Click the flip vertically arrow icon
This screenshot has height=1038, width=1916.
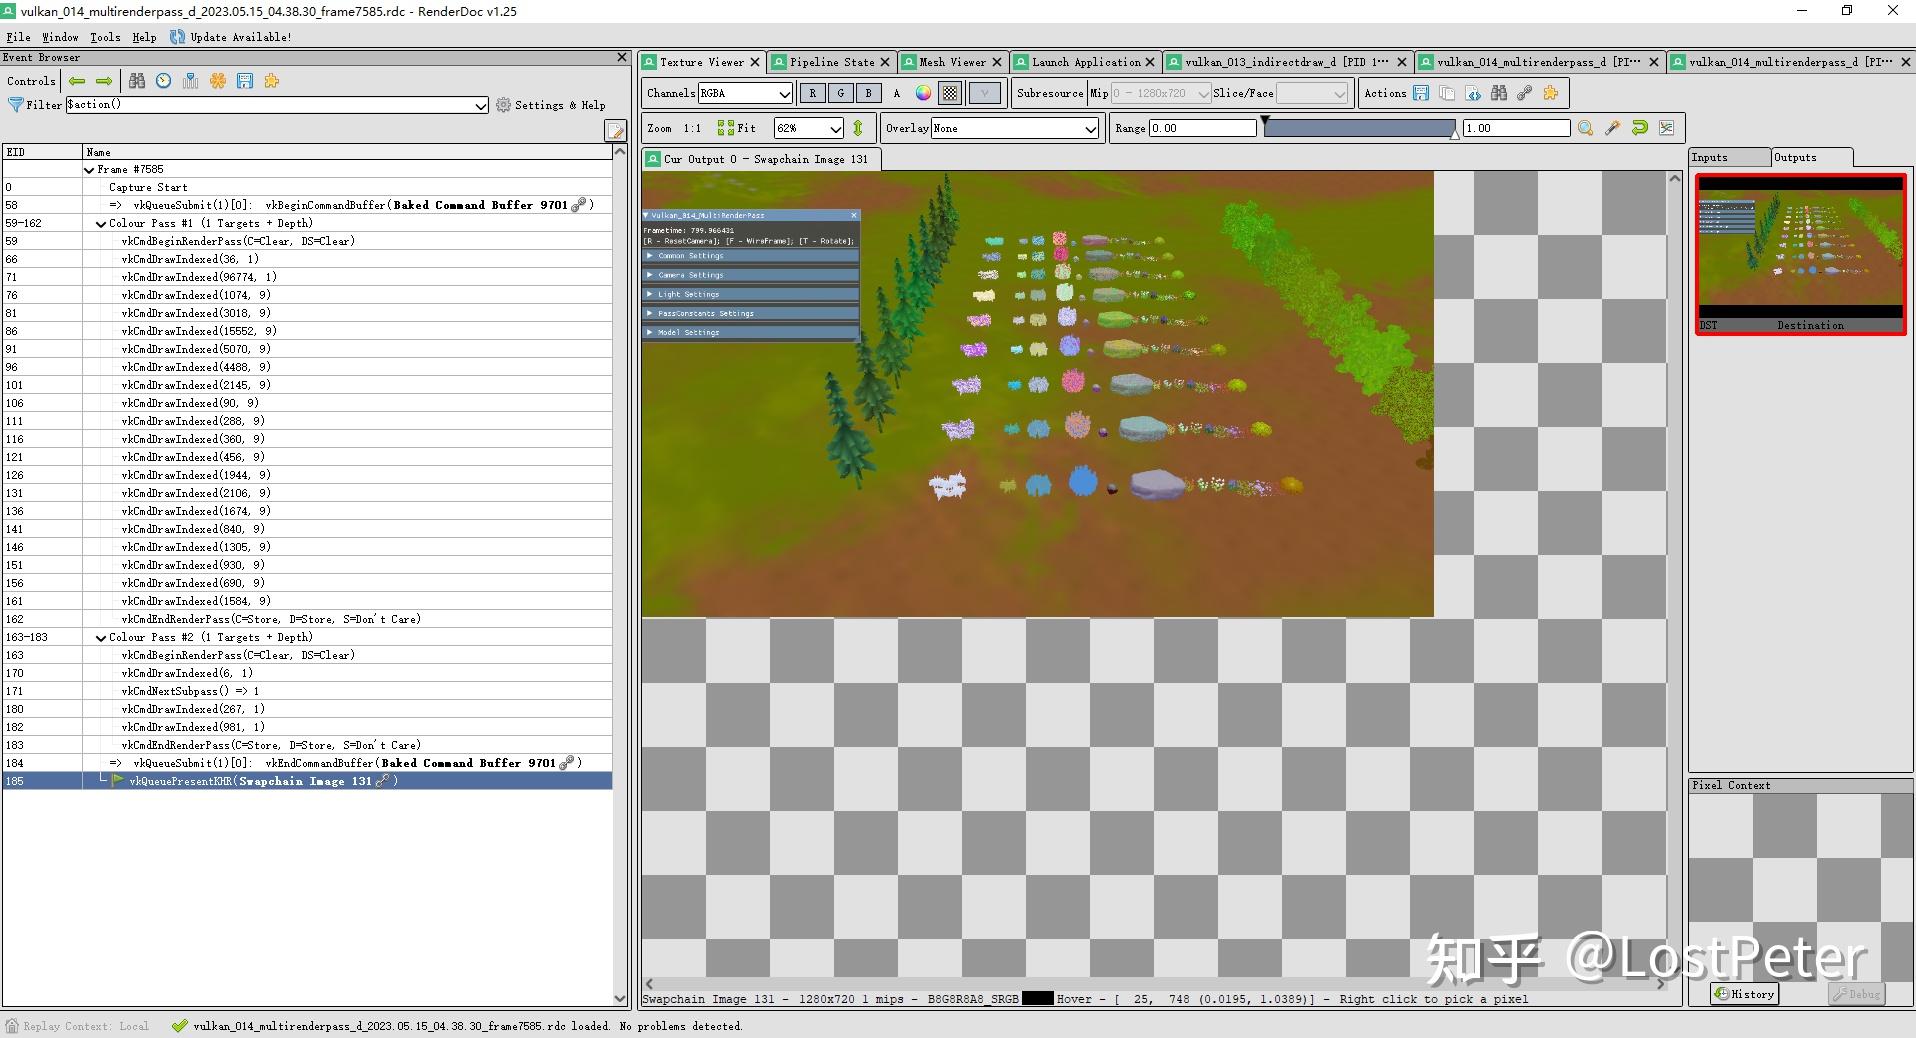tap(858, 128)
